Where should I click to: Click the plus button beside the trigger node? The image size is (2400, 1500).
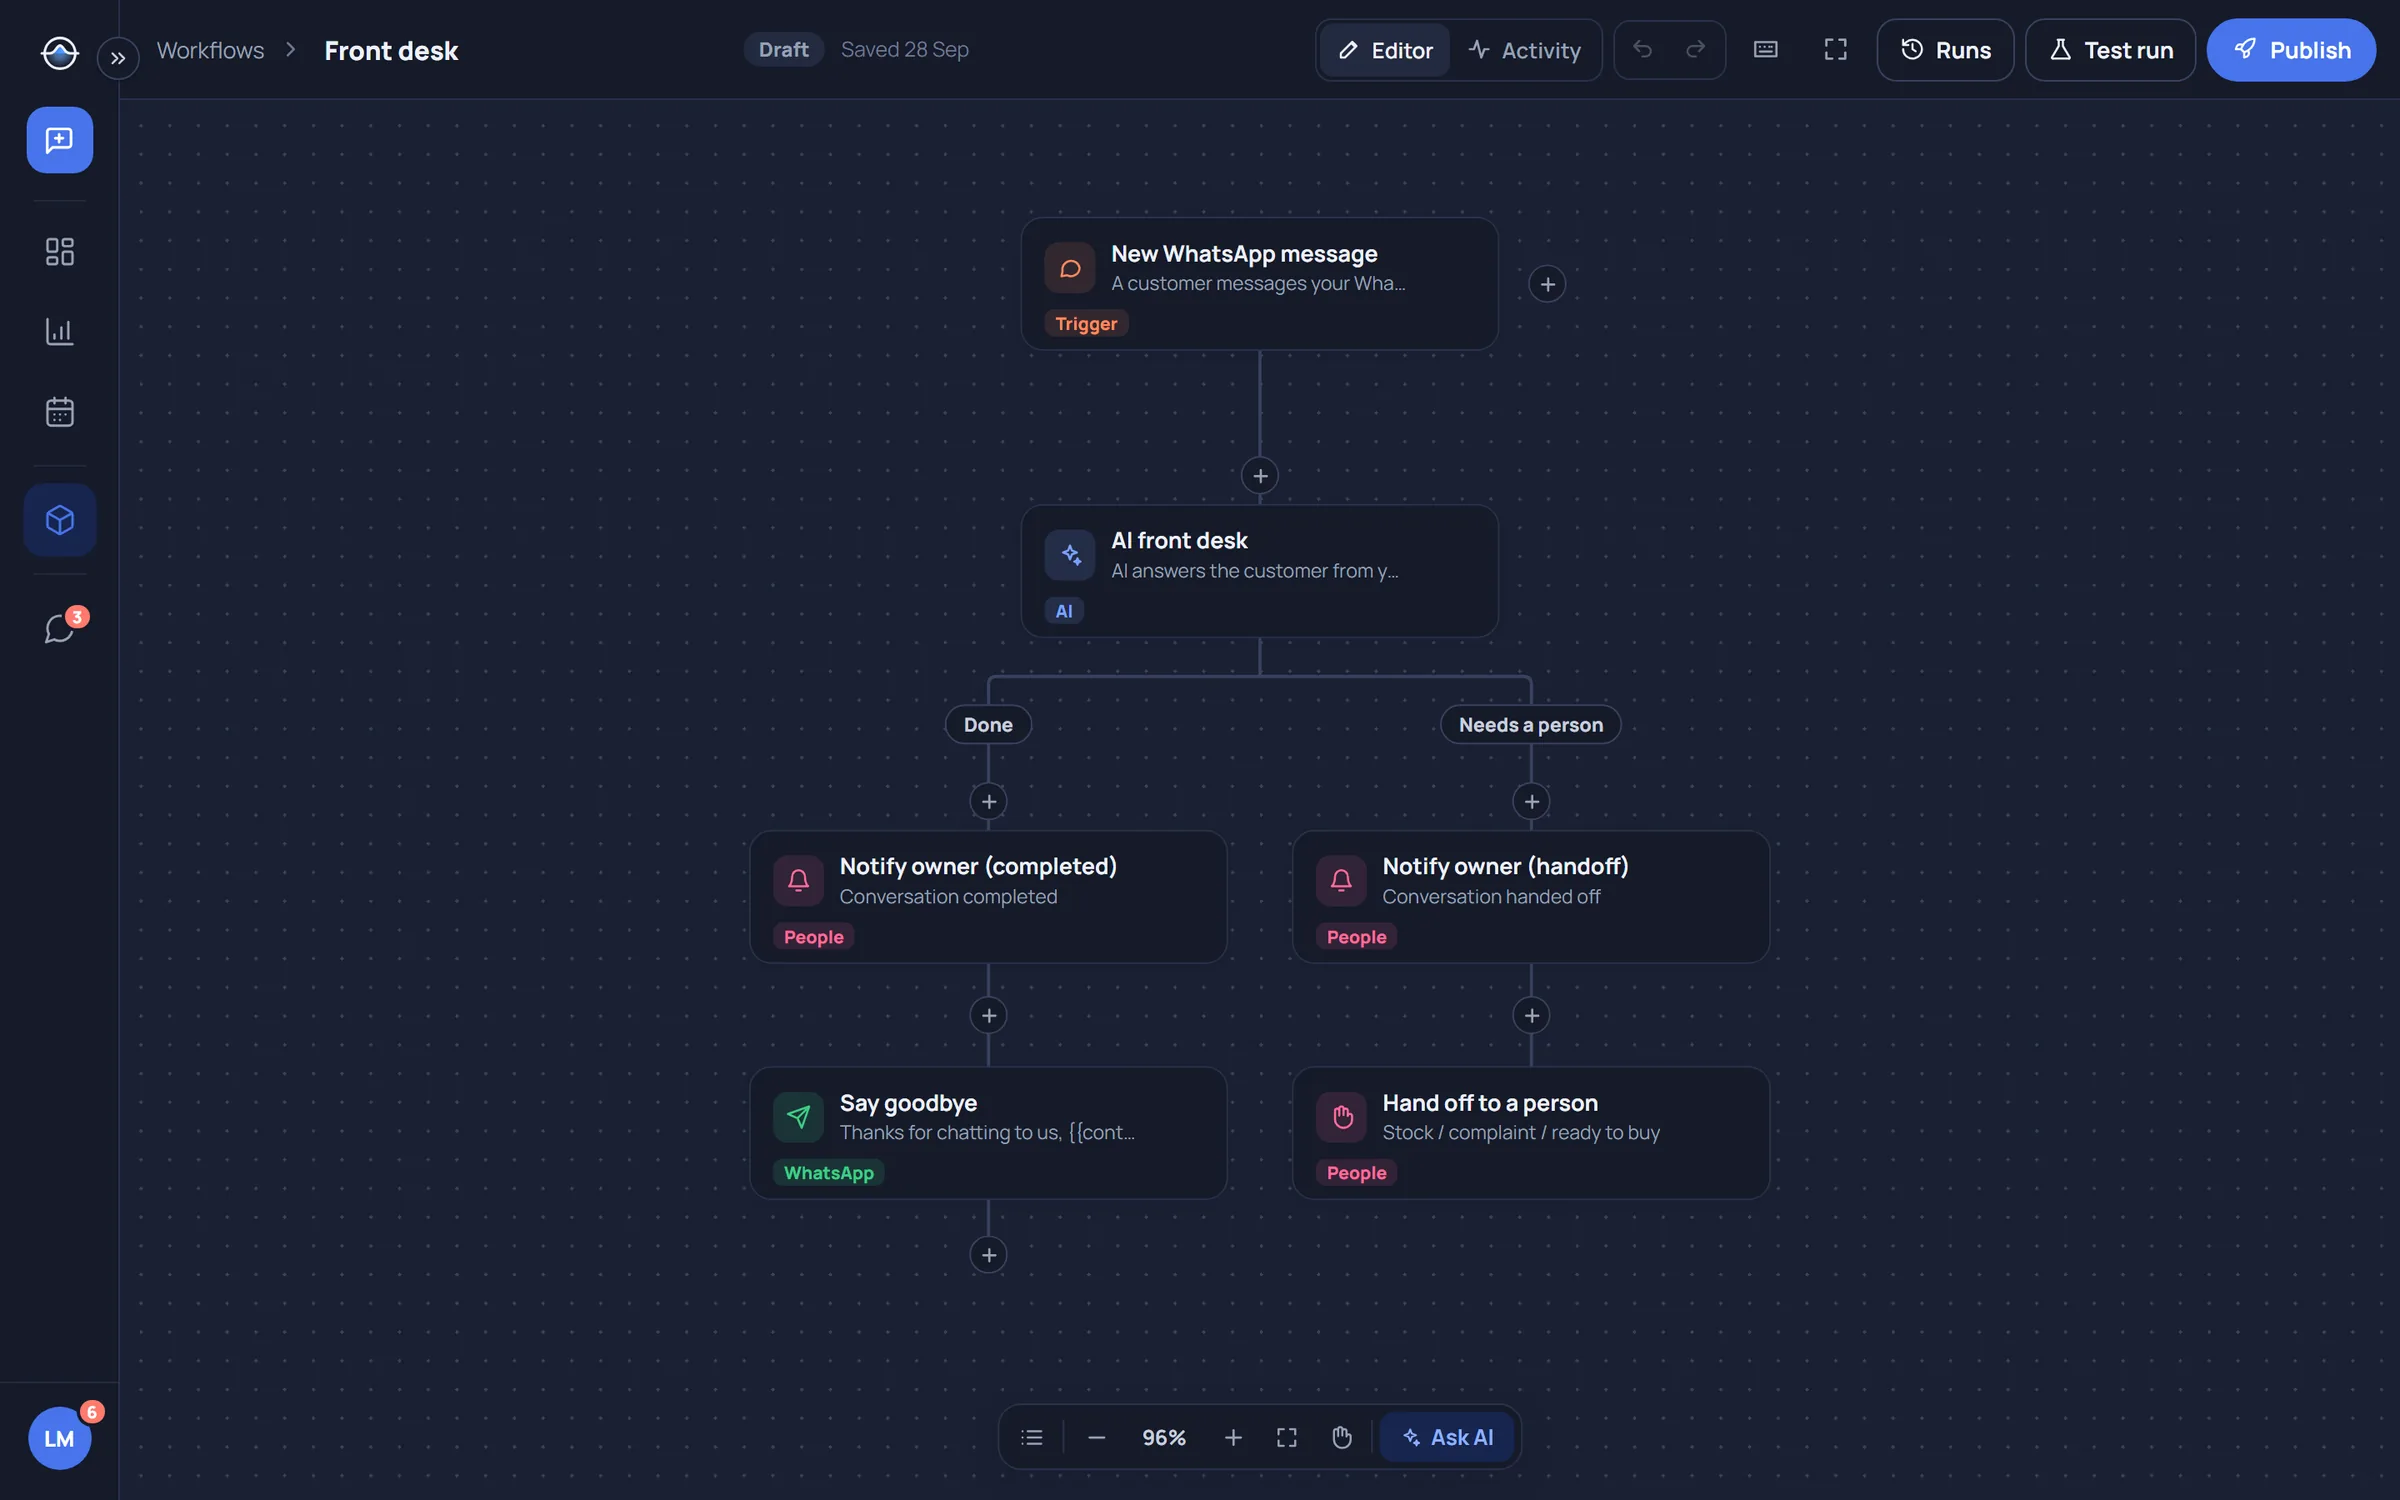pos(1547,284)
